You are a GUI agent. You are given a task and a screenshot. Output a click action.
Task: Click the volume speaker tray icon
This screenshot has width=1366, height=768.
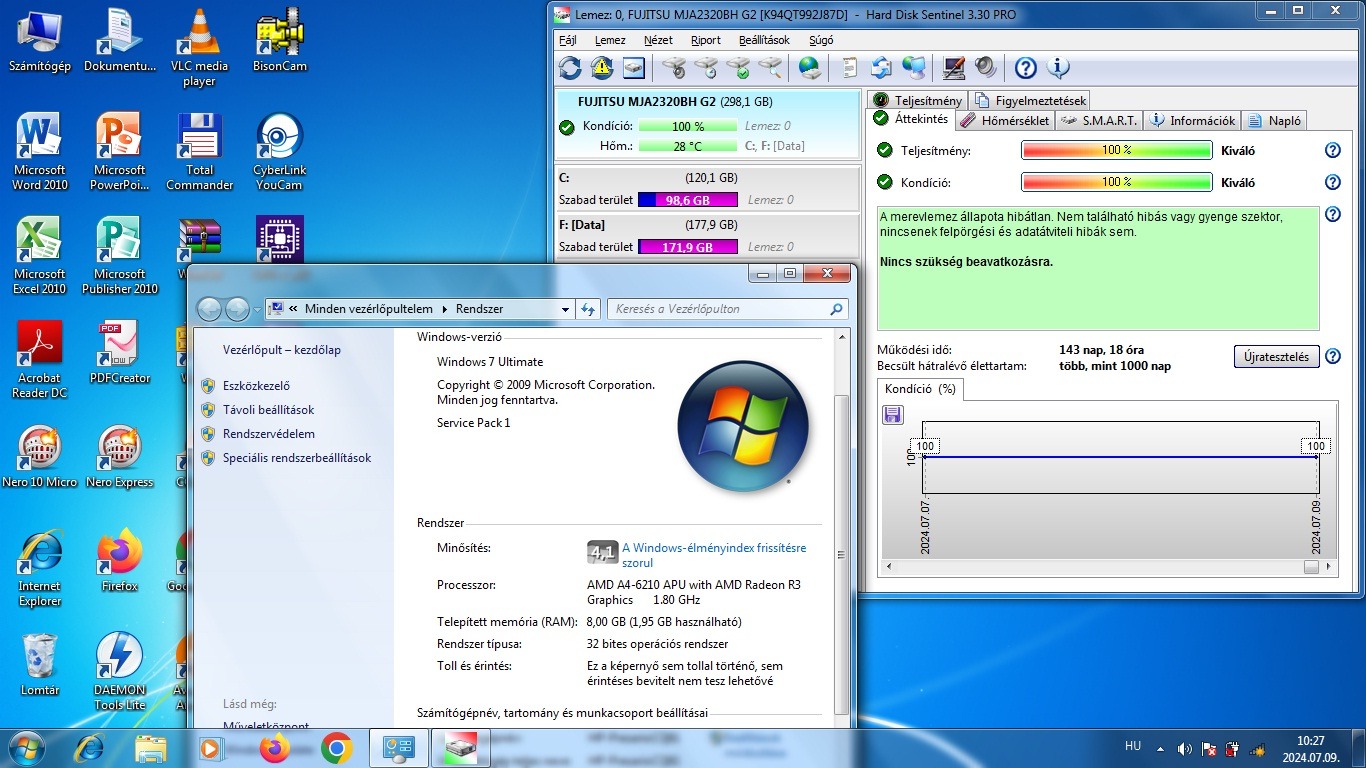click(x=1185, y=748)
